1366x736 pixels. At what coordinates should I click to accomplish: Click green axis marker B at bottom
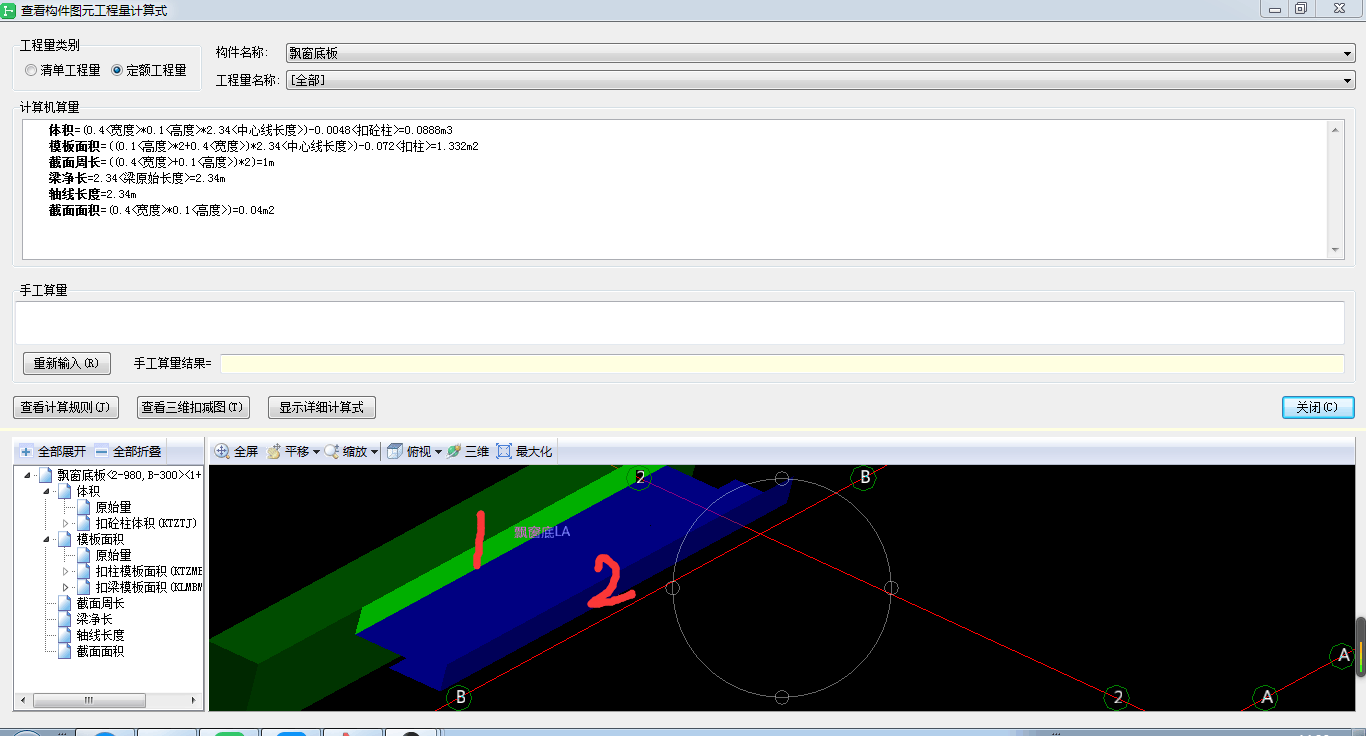tap(459, 697)
